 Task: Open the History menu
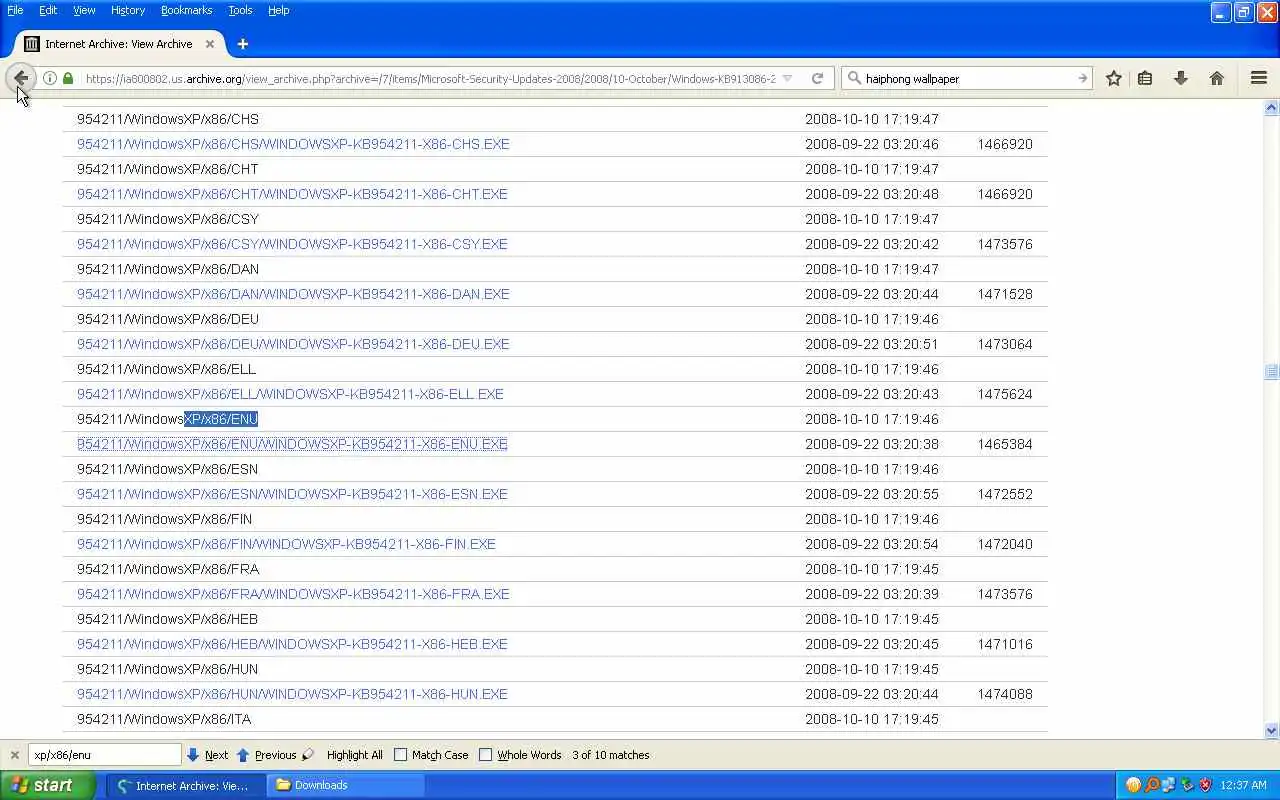(x=128, y=10)
